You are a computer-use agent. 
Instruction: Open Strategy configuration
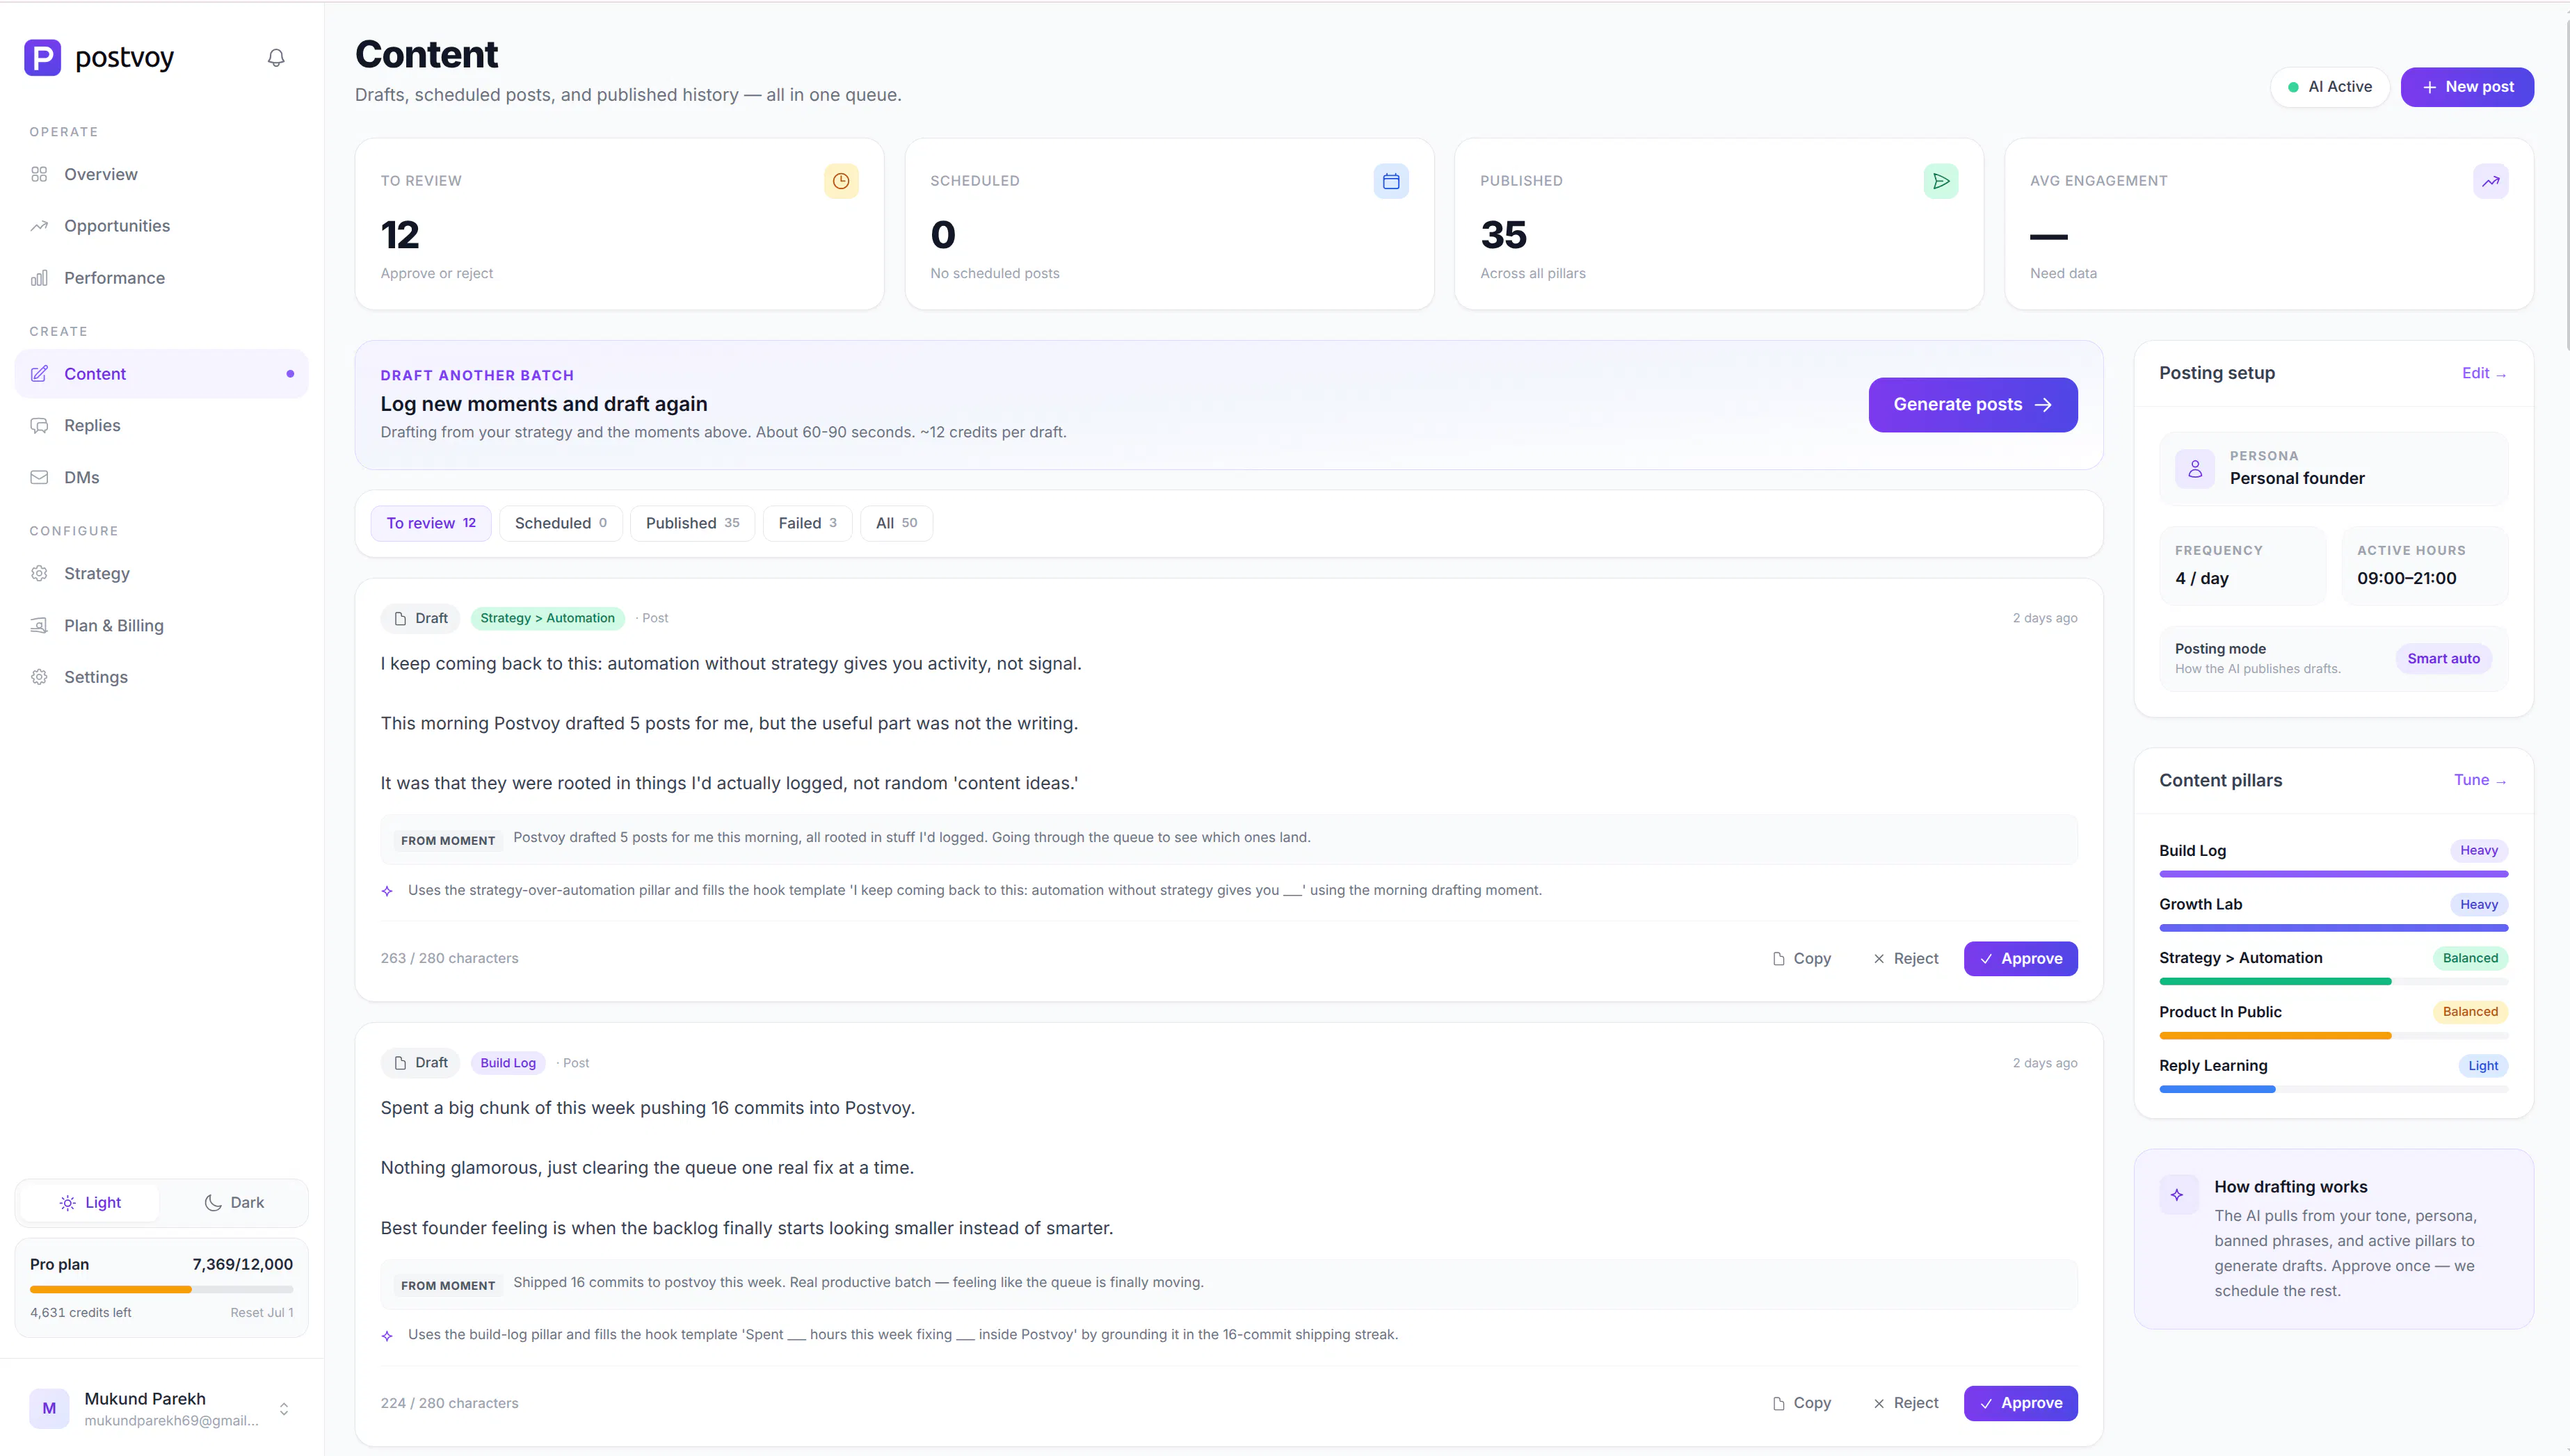pyautogui.click(x=161, y=573)
